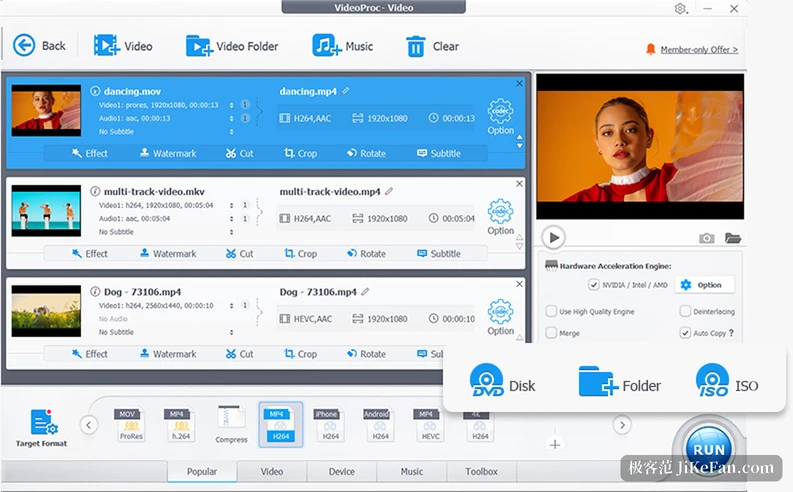Rotate the multi-track-video.mkv video
793x492 pixels.
point(366,253)
